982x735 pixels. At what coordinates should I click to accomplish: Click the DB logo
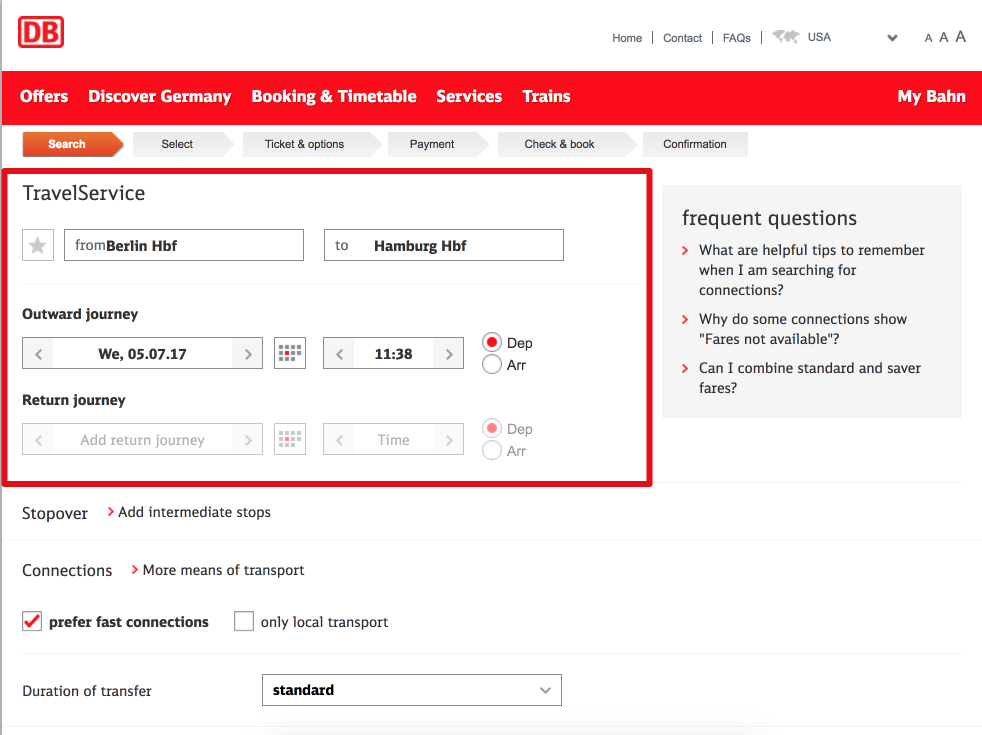pyautogui.click(x=41, y=33)
